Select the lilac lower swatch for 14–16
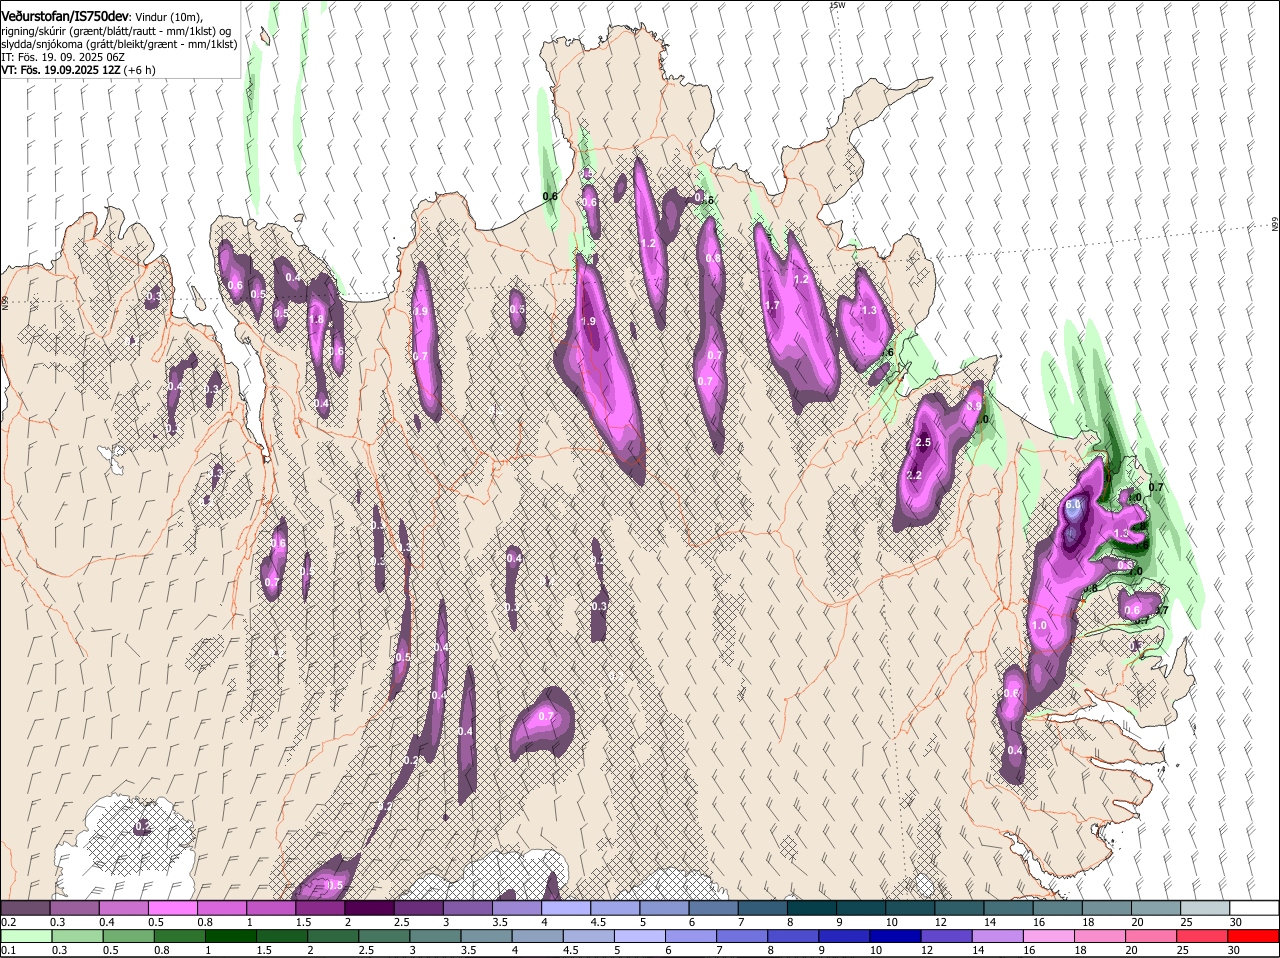 (998, 936)
